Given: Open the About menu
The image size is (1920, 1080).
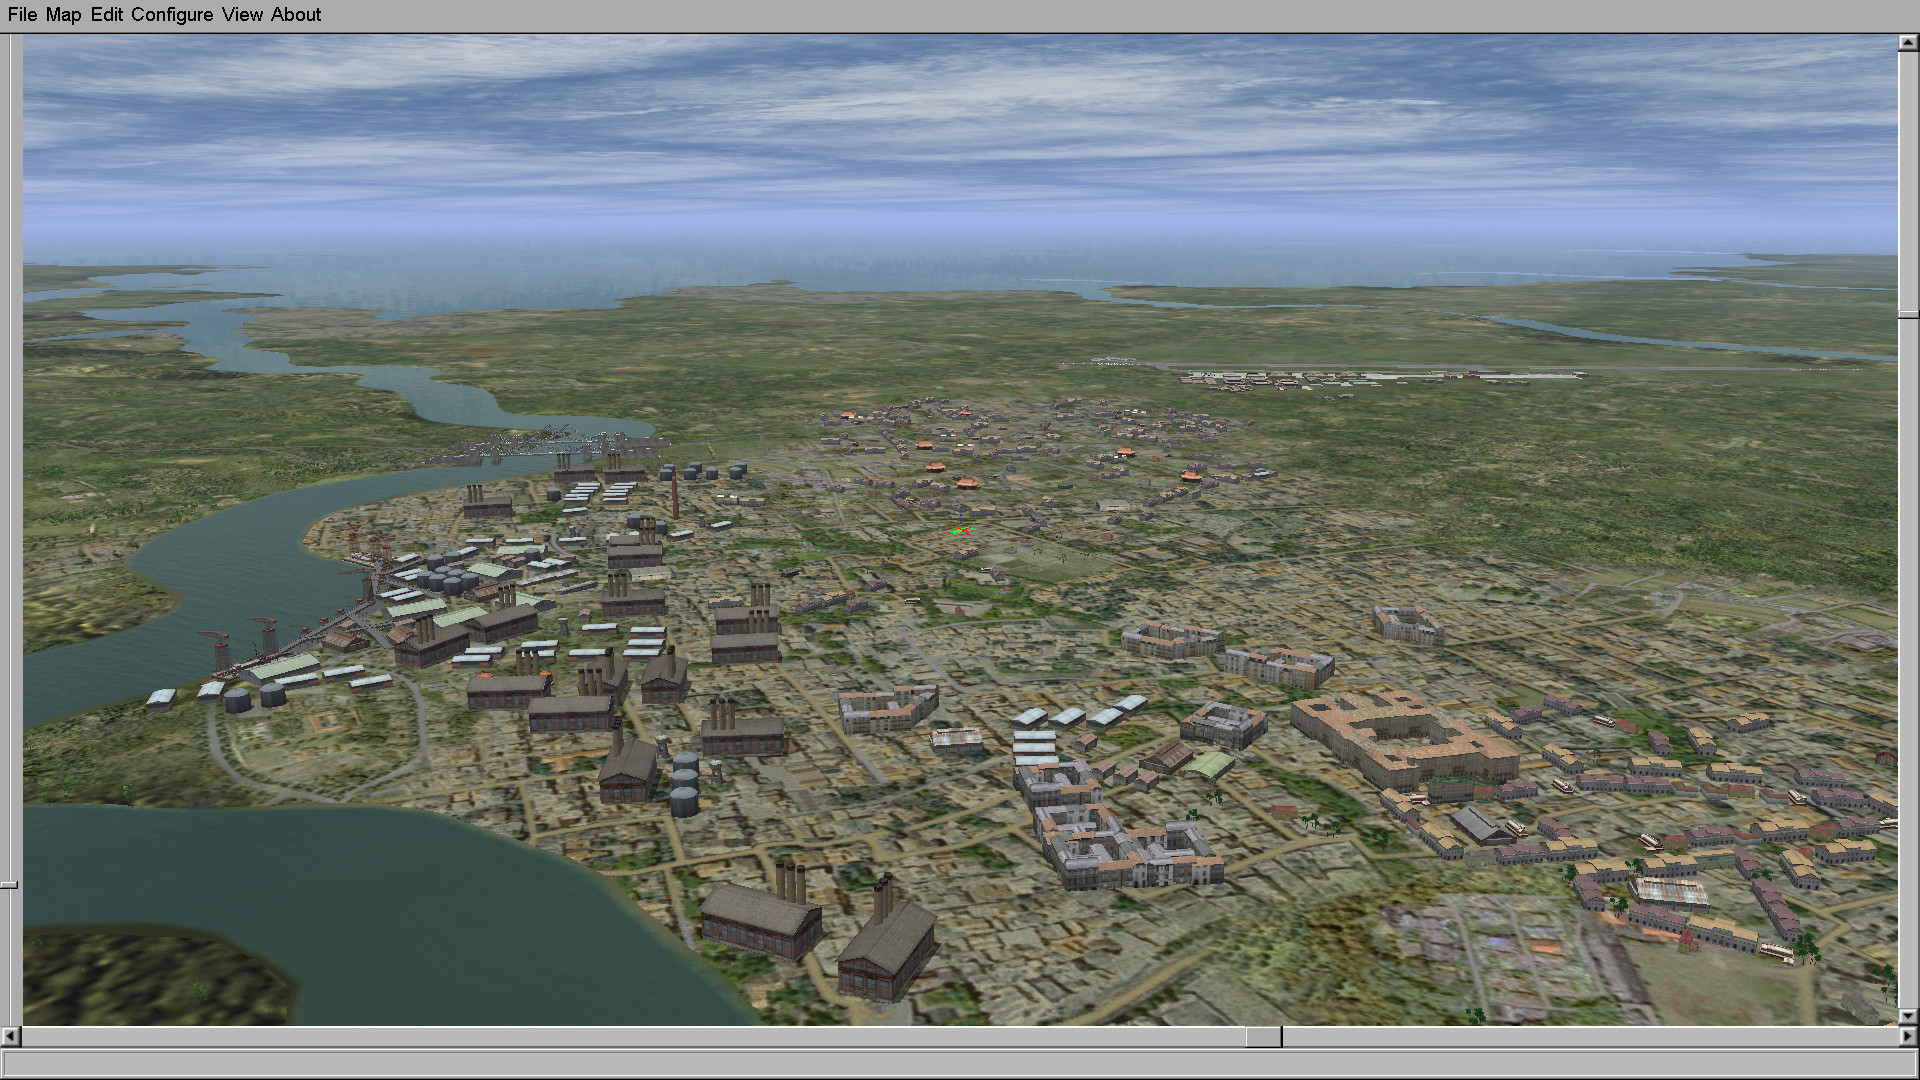Looking at the screenshot, I should pyautogui.click(x=296, y=15).
